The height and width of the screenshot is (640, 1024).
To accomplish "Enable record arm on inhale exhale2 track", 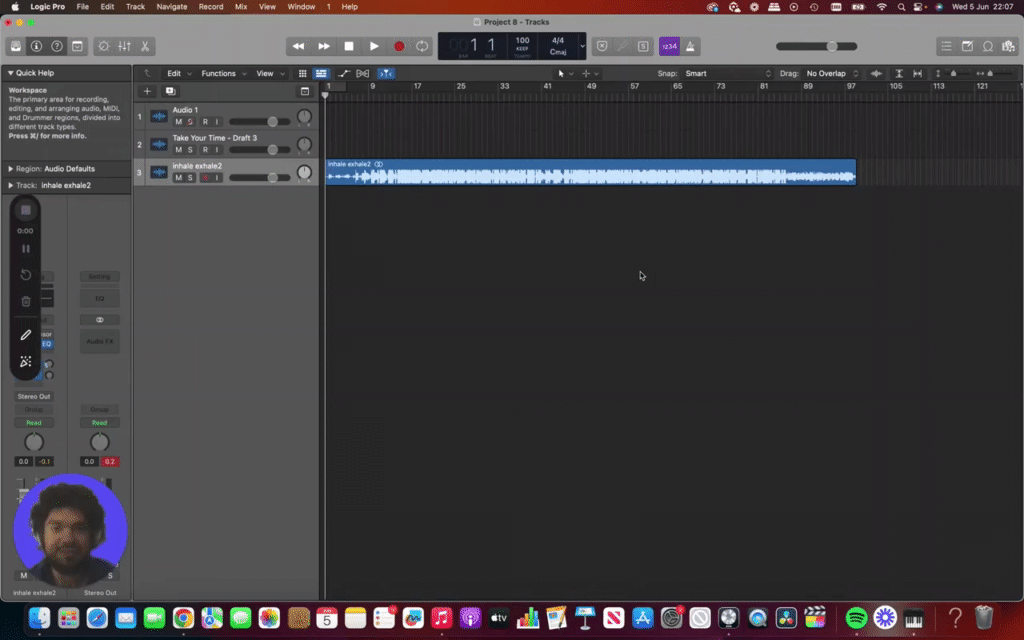I will [206, 178].
